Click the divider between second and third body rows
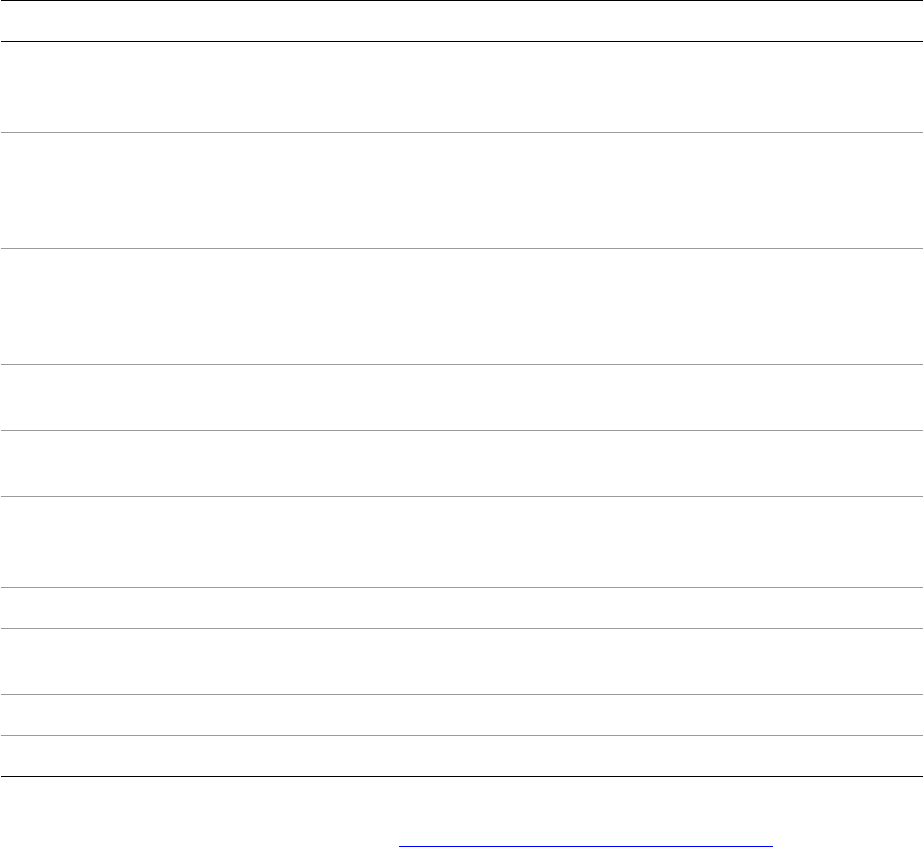The width and height of the screenshot is (923, 847). tap(461, 248)
